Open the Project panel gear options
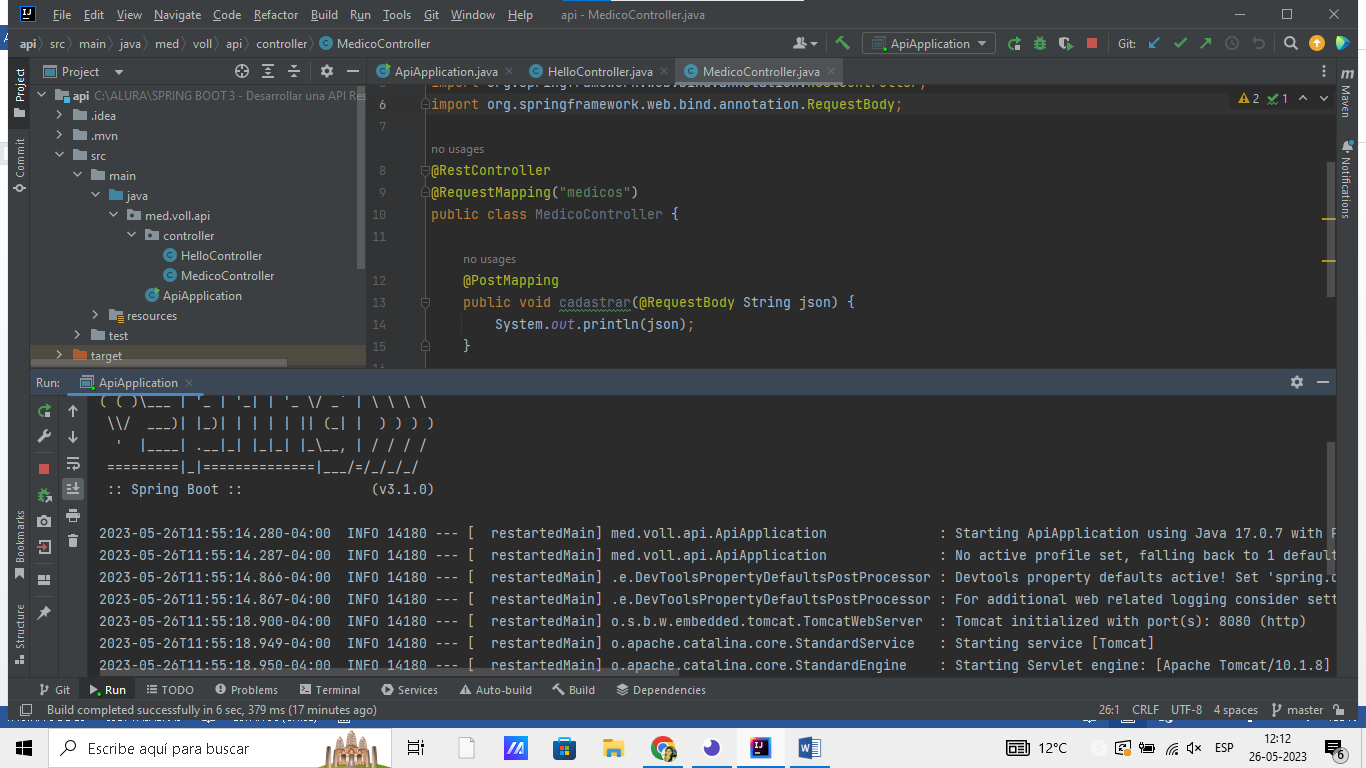1366x768 pixels. [x=326, y=71]
